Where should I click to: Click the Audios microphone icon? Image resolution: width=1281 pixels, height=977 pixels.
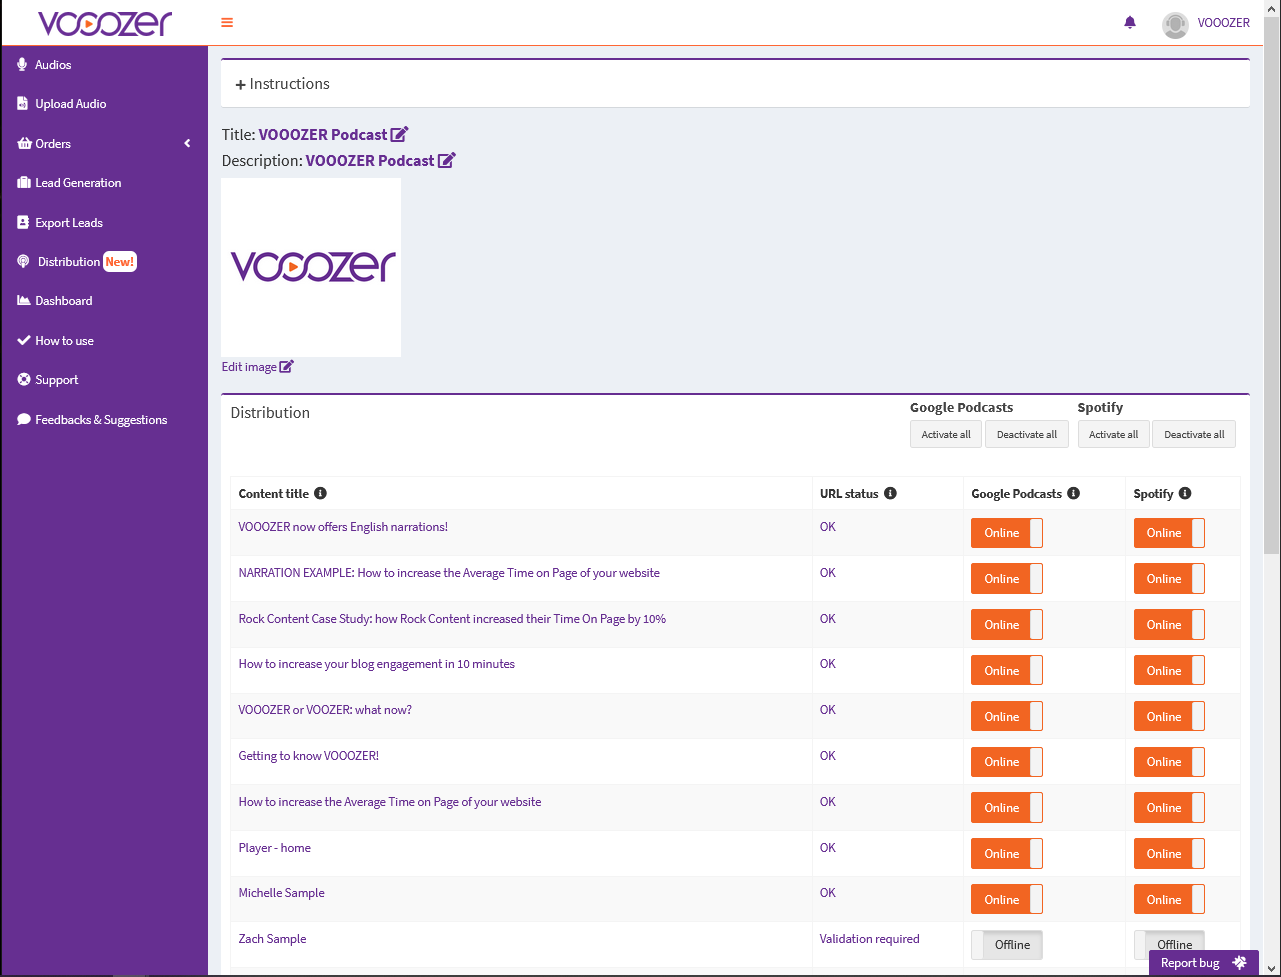point(23,65)
